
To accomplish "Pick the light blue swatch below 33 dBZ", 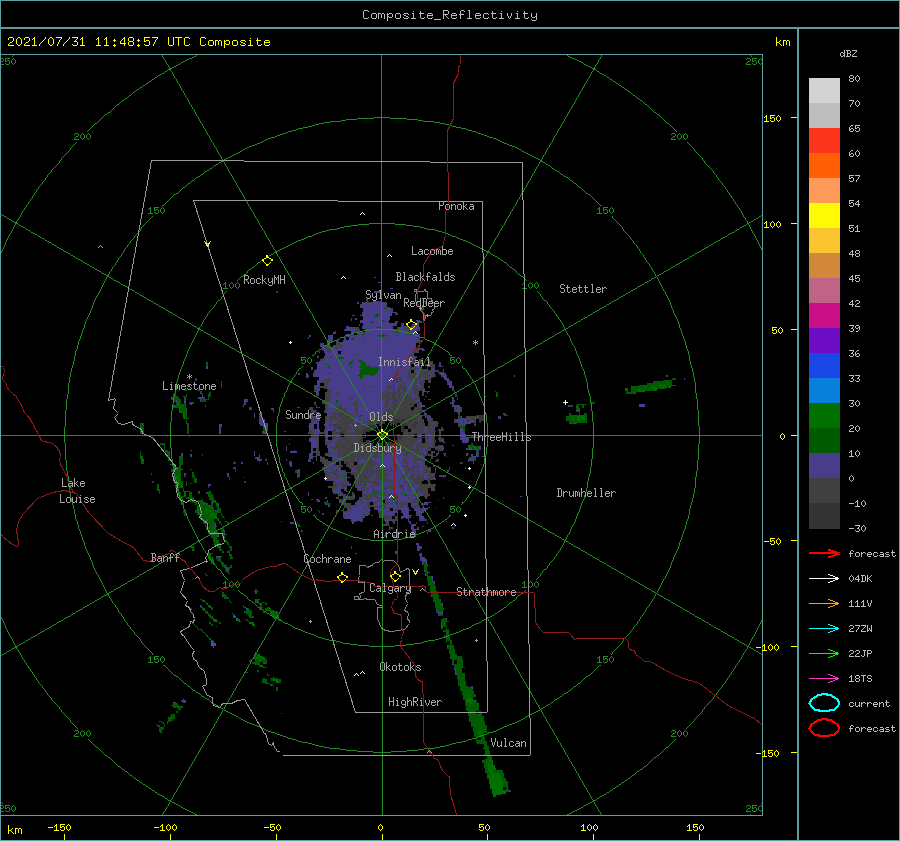I will (x=824, y=390).
